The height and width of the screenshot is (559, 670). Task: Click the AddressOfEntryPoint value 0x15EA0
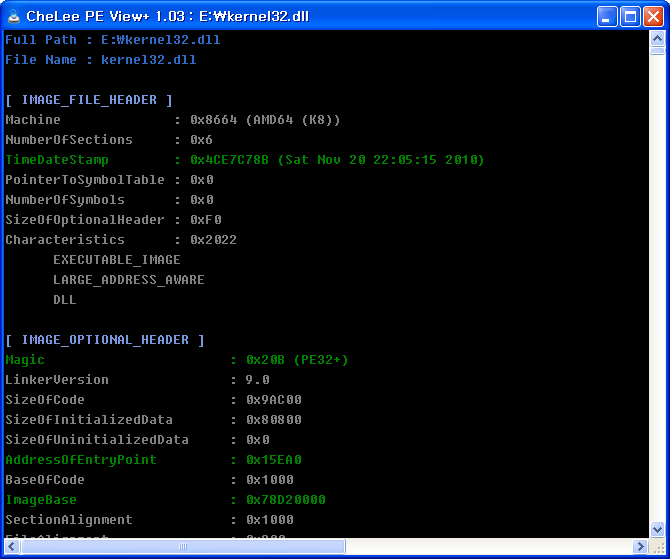(274, 460)
